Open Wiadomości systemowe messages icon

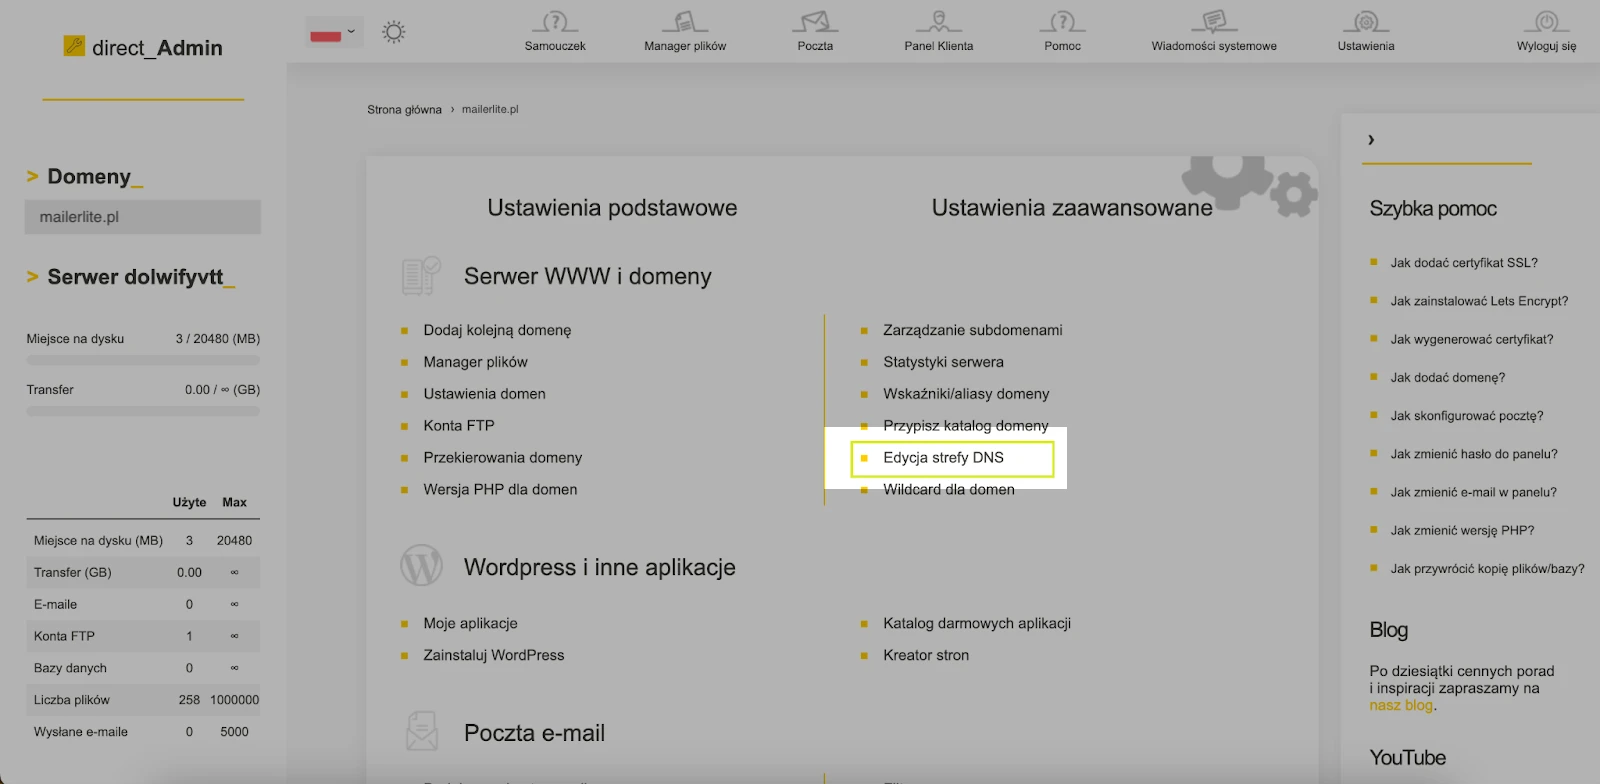tap(1213, 23)
